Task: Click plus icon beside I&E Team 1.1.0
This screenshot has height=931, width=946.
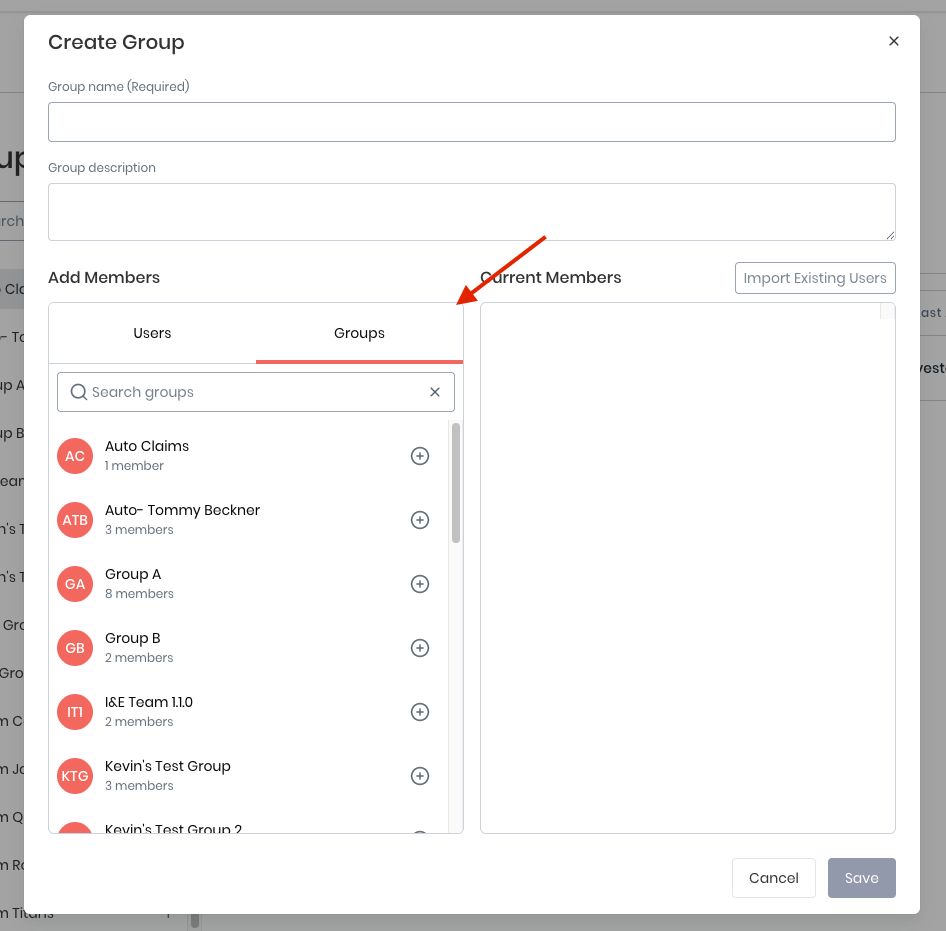Action: pos(420,712)
